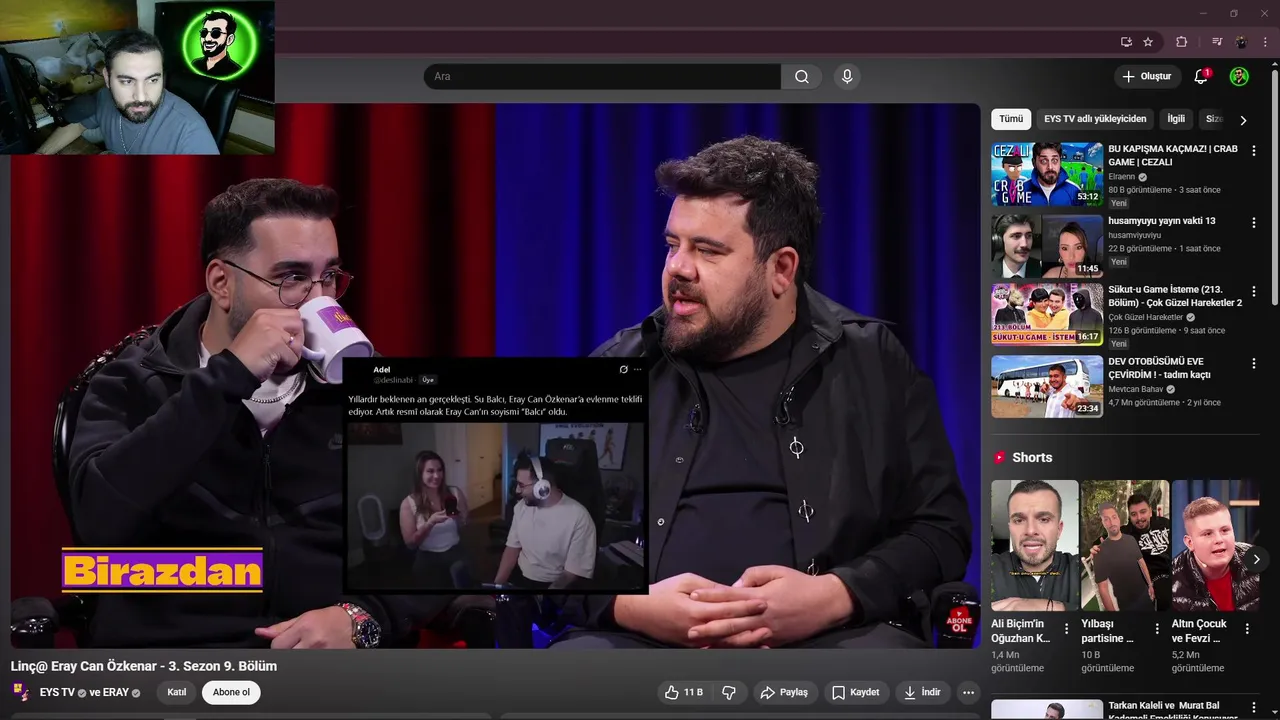1280x720 pixels.
Task: Click the Abone Ol watermark in video
Action: click(x=958, y=620)
